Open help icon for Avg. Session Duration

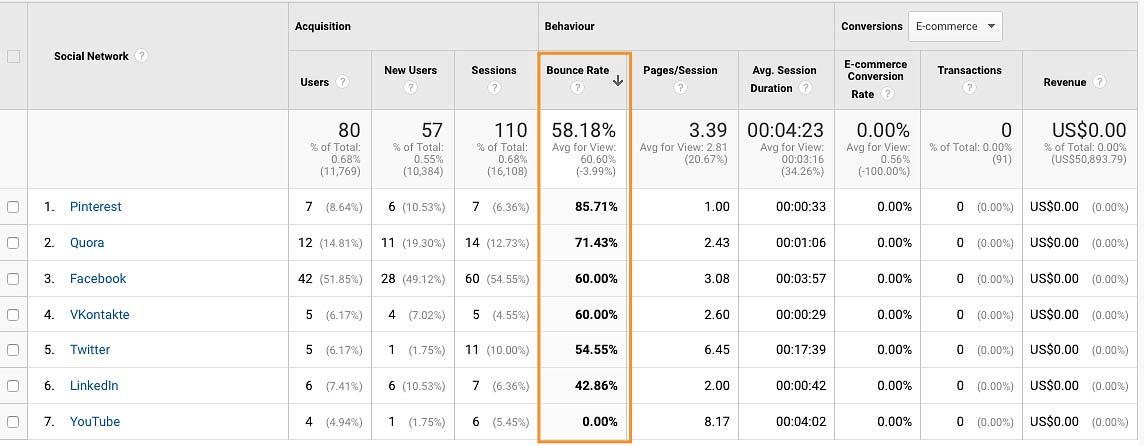click(x=805, y=88)
